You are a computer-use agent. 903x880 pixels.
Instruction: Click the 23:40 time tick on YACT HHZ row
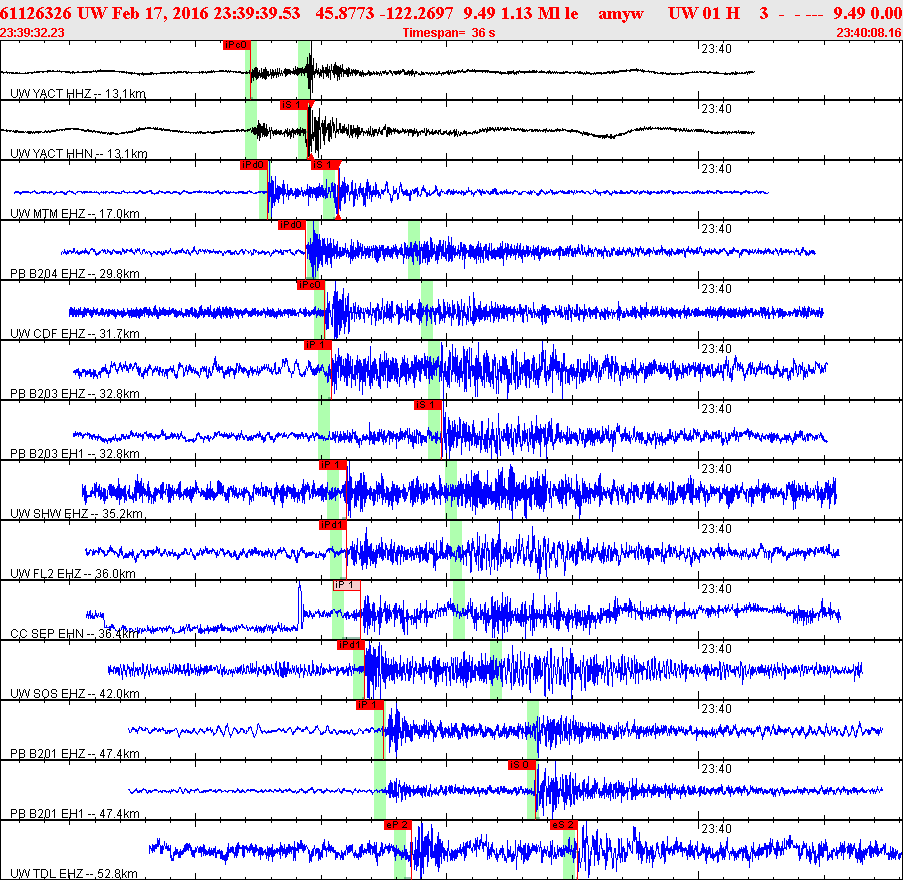tap(716, 49)
